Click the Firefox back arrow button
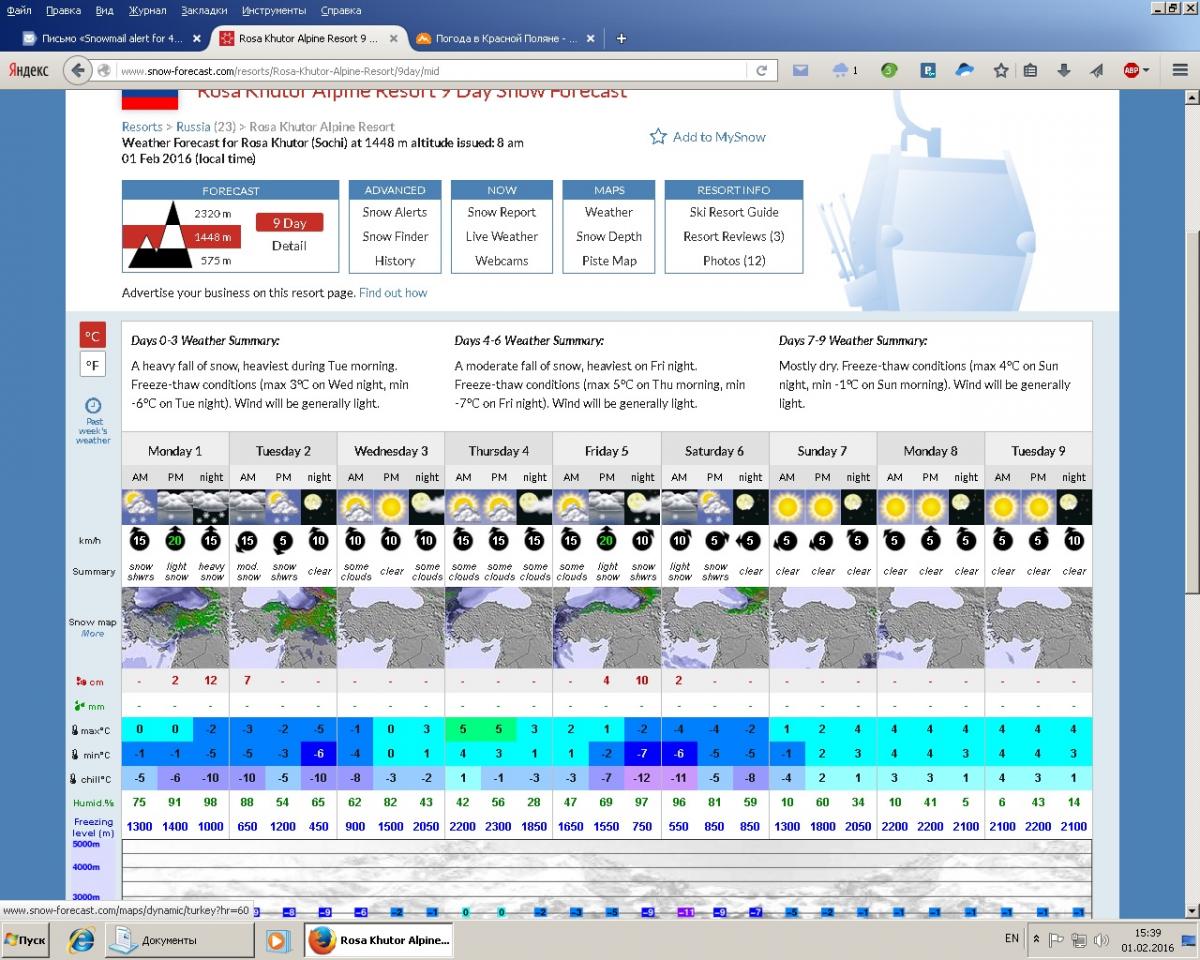 tap(78, 71)
